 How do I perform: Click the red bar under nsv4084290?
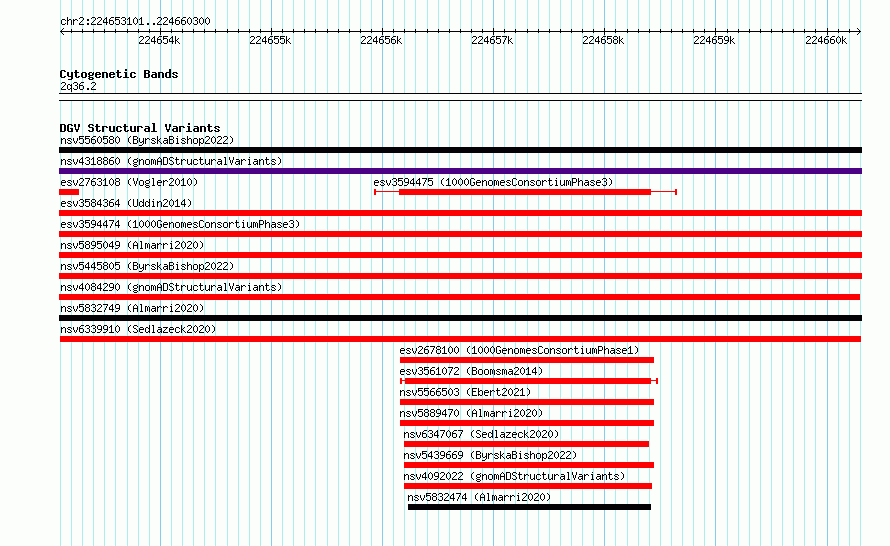coord(460,297)
